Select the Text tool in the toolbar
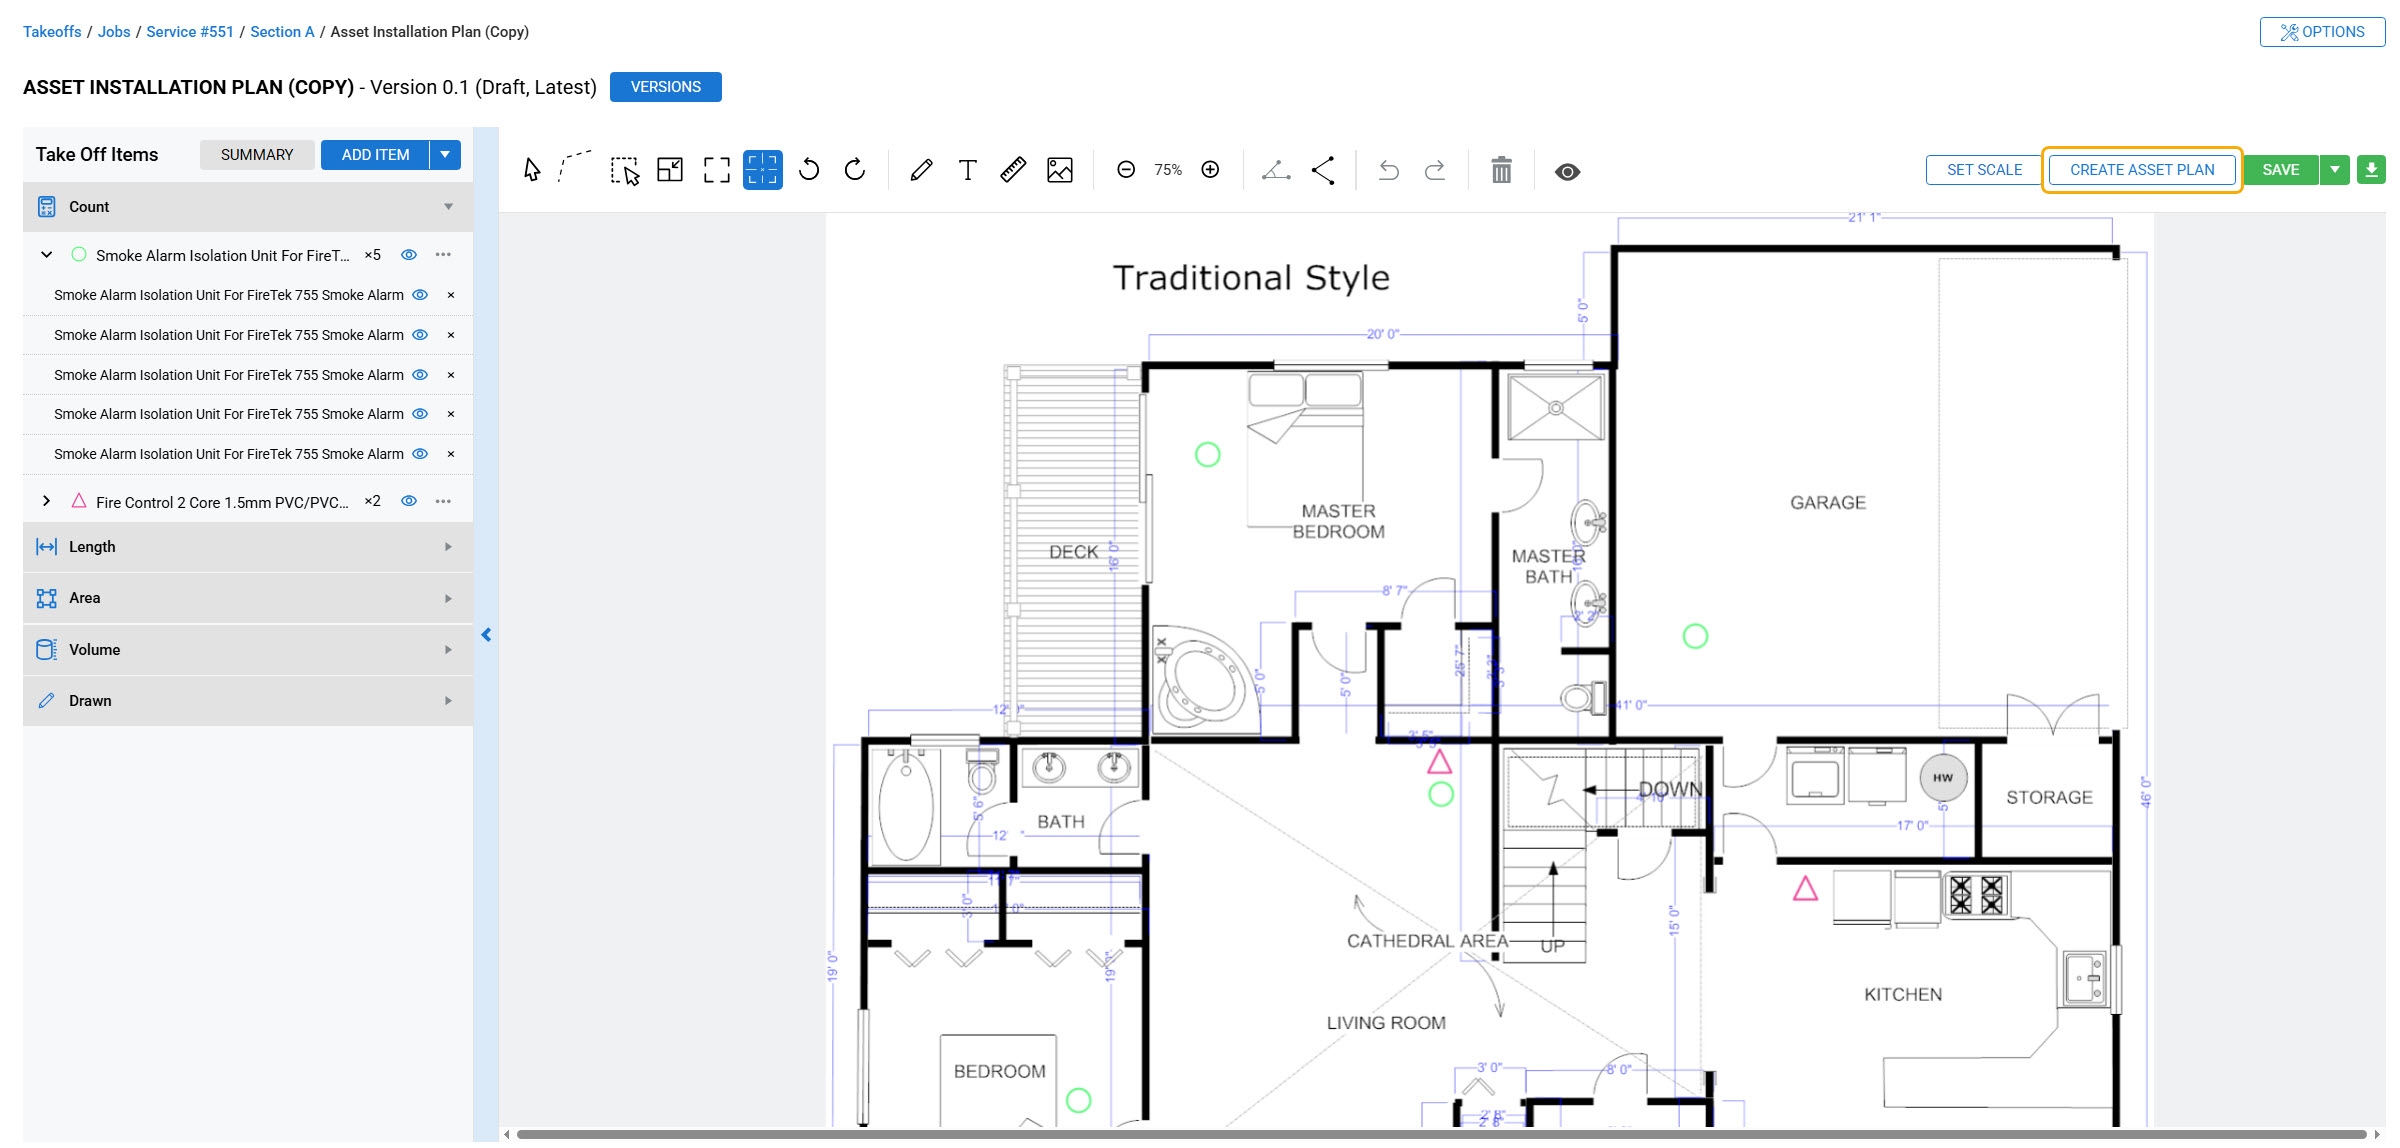 point(967,170)
